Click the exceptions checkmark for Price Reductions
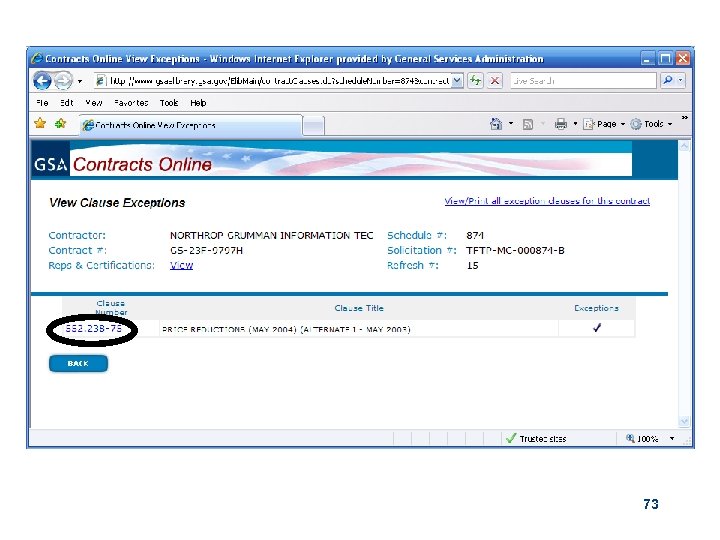720x540 pixels. pyautogui.click(x=596, y=328)
